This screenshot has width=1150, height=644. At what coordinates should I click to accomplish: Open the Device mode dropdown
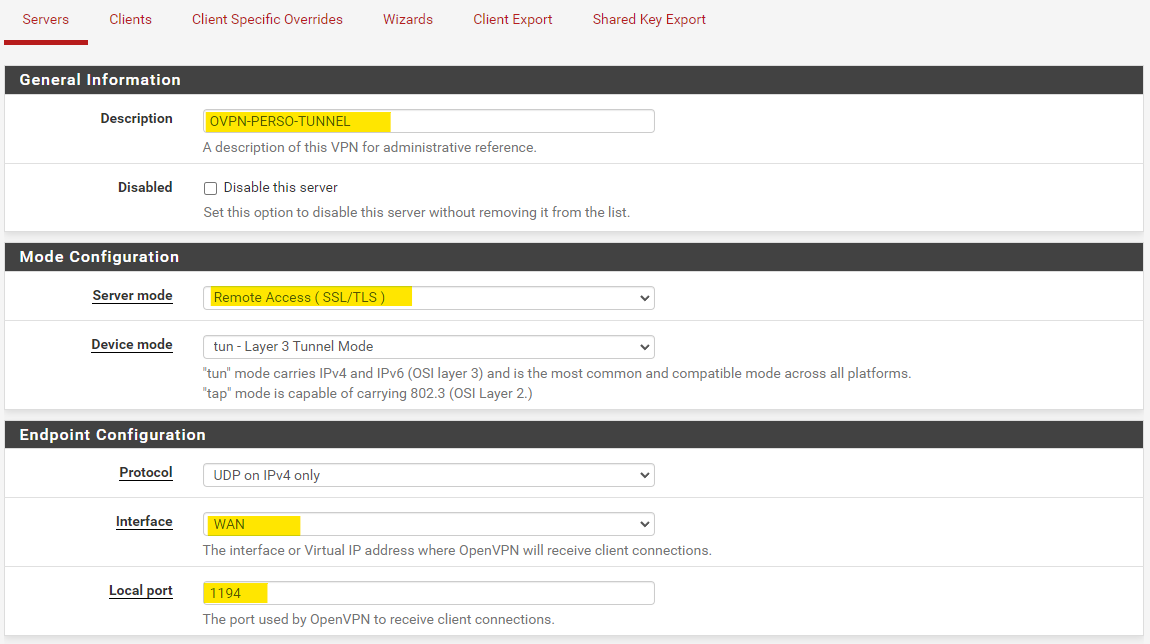coord(428,346)
